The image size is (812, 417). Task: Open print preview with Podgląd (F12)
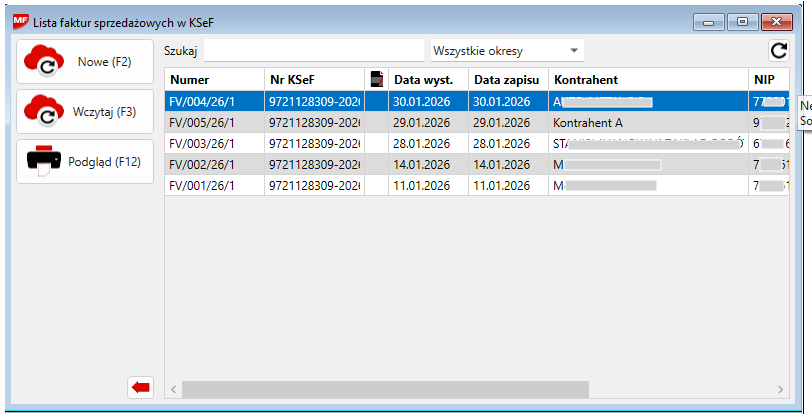(x=85, y=162)
